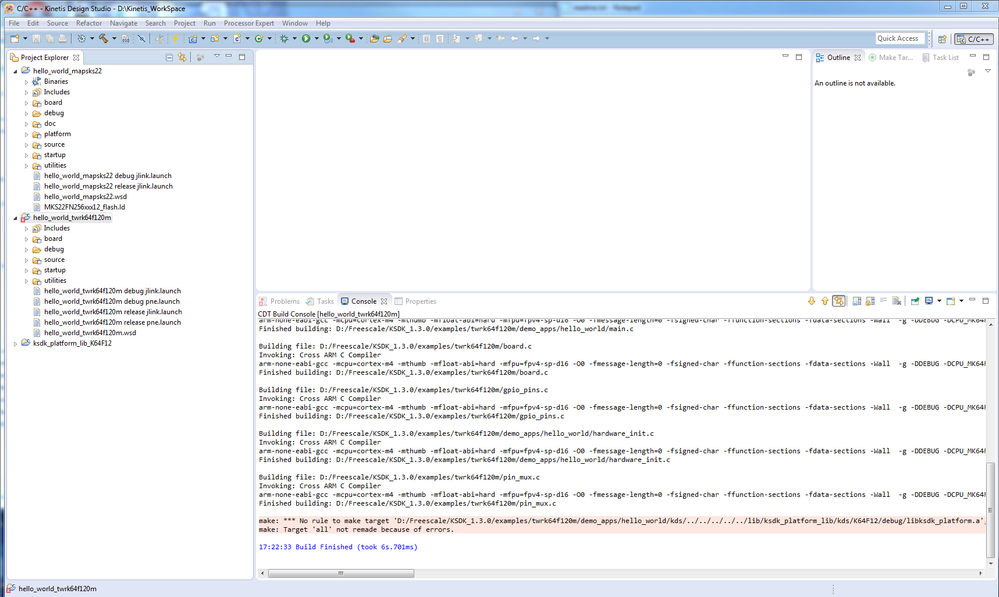Click the New file toolbar icon
Image resolution: width=999 pixels, height=597 pixels.
point(15,38)
